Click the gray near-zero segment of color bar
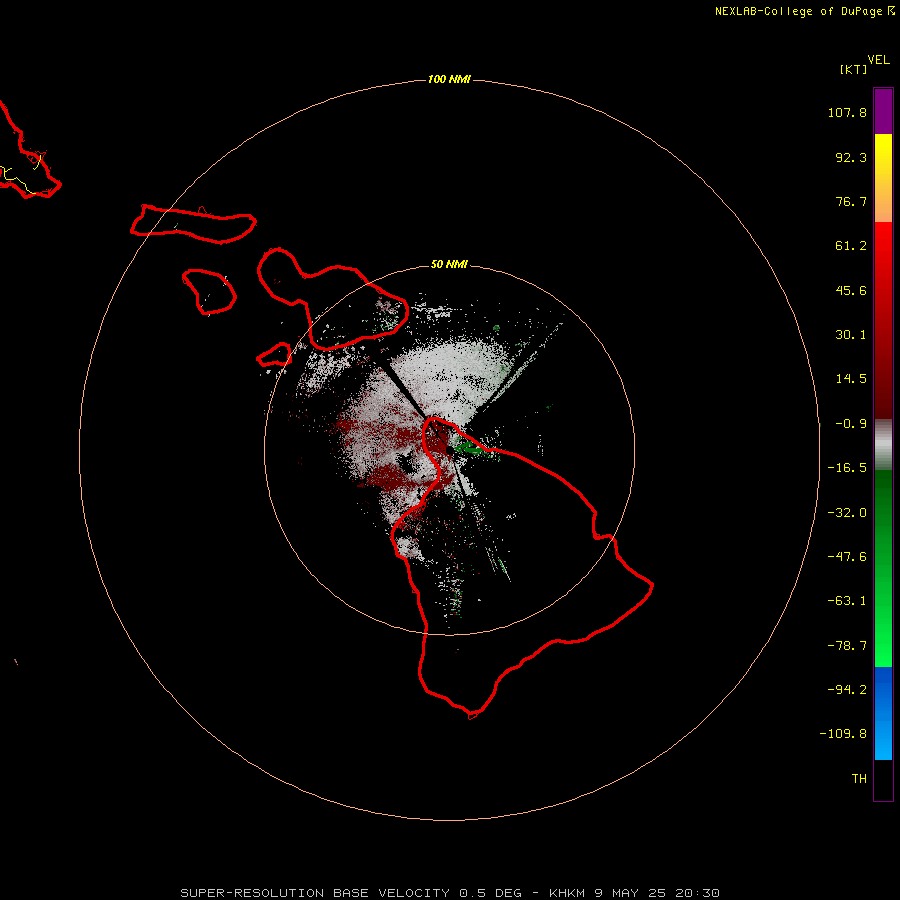The height and width of the screenshot is (900, 900). [x=883, y=445]
